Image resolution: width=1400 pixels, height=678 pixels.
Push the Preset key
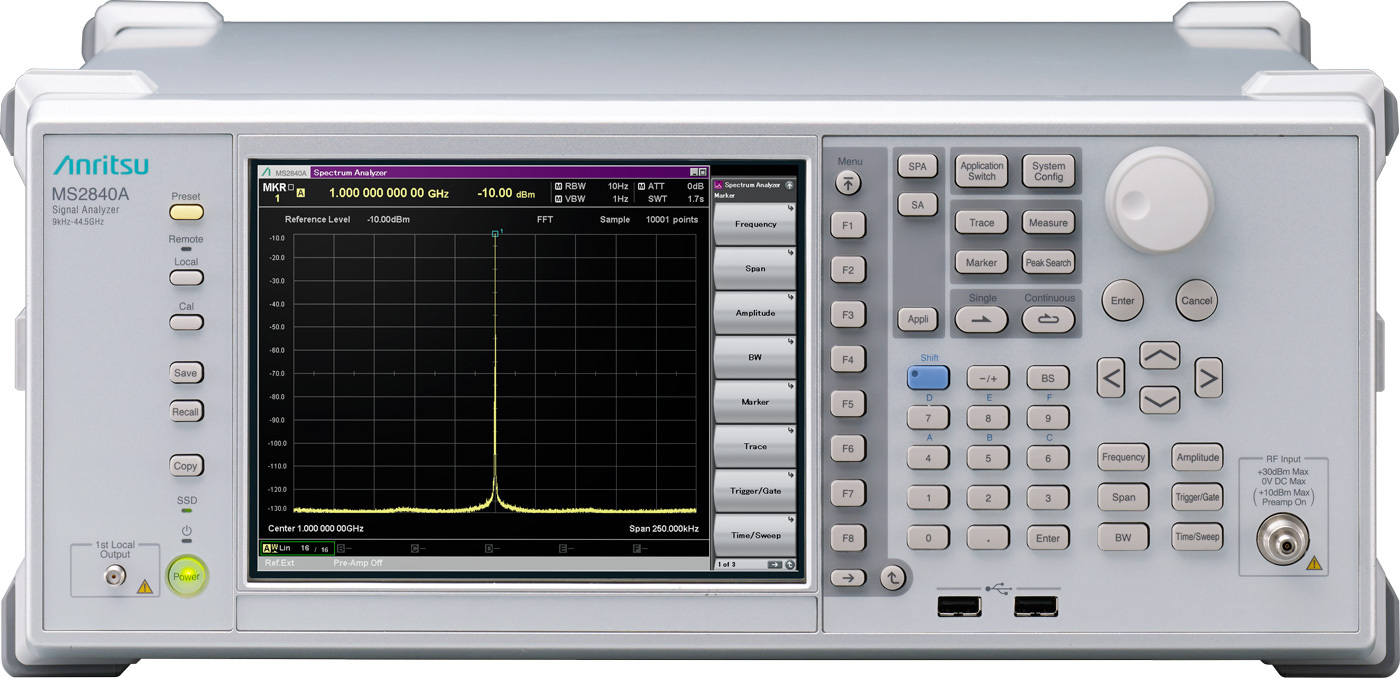pos(186,212)
